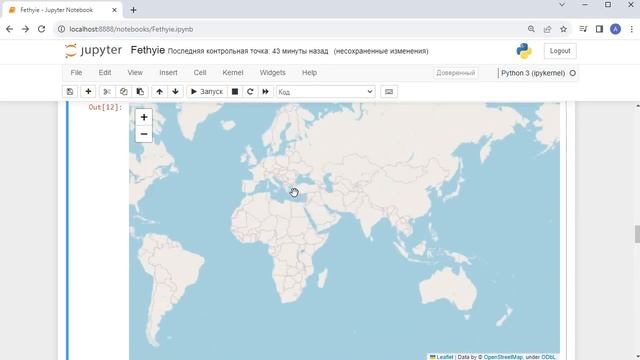Open the Insert menu
This screenshot has height=360, width=640.
(x=168, y=73)
